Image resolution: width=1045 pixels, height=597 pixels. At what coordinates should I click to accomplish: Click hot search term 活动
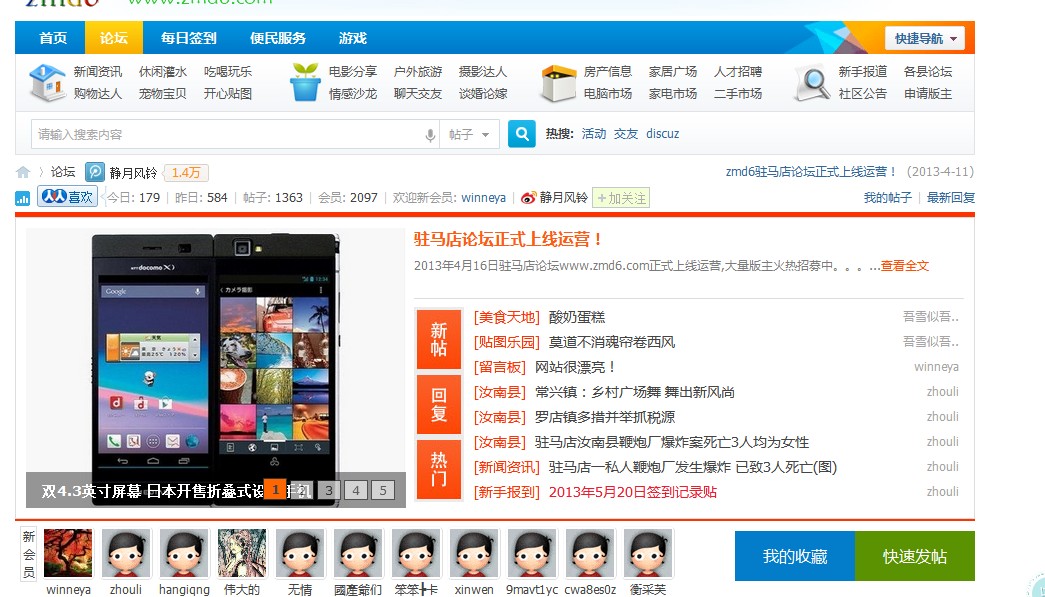pos(594,134)
